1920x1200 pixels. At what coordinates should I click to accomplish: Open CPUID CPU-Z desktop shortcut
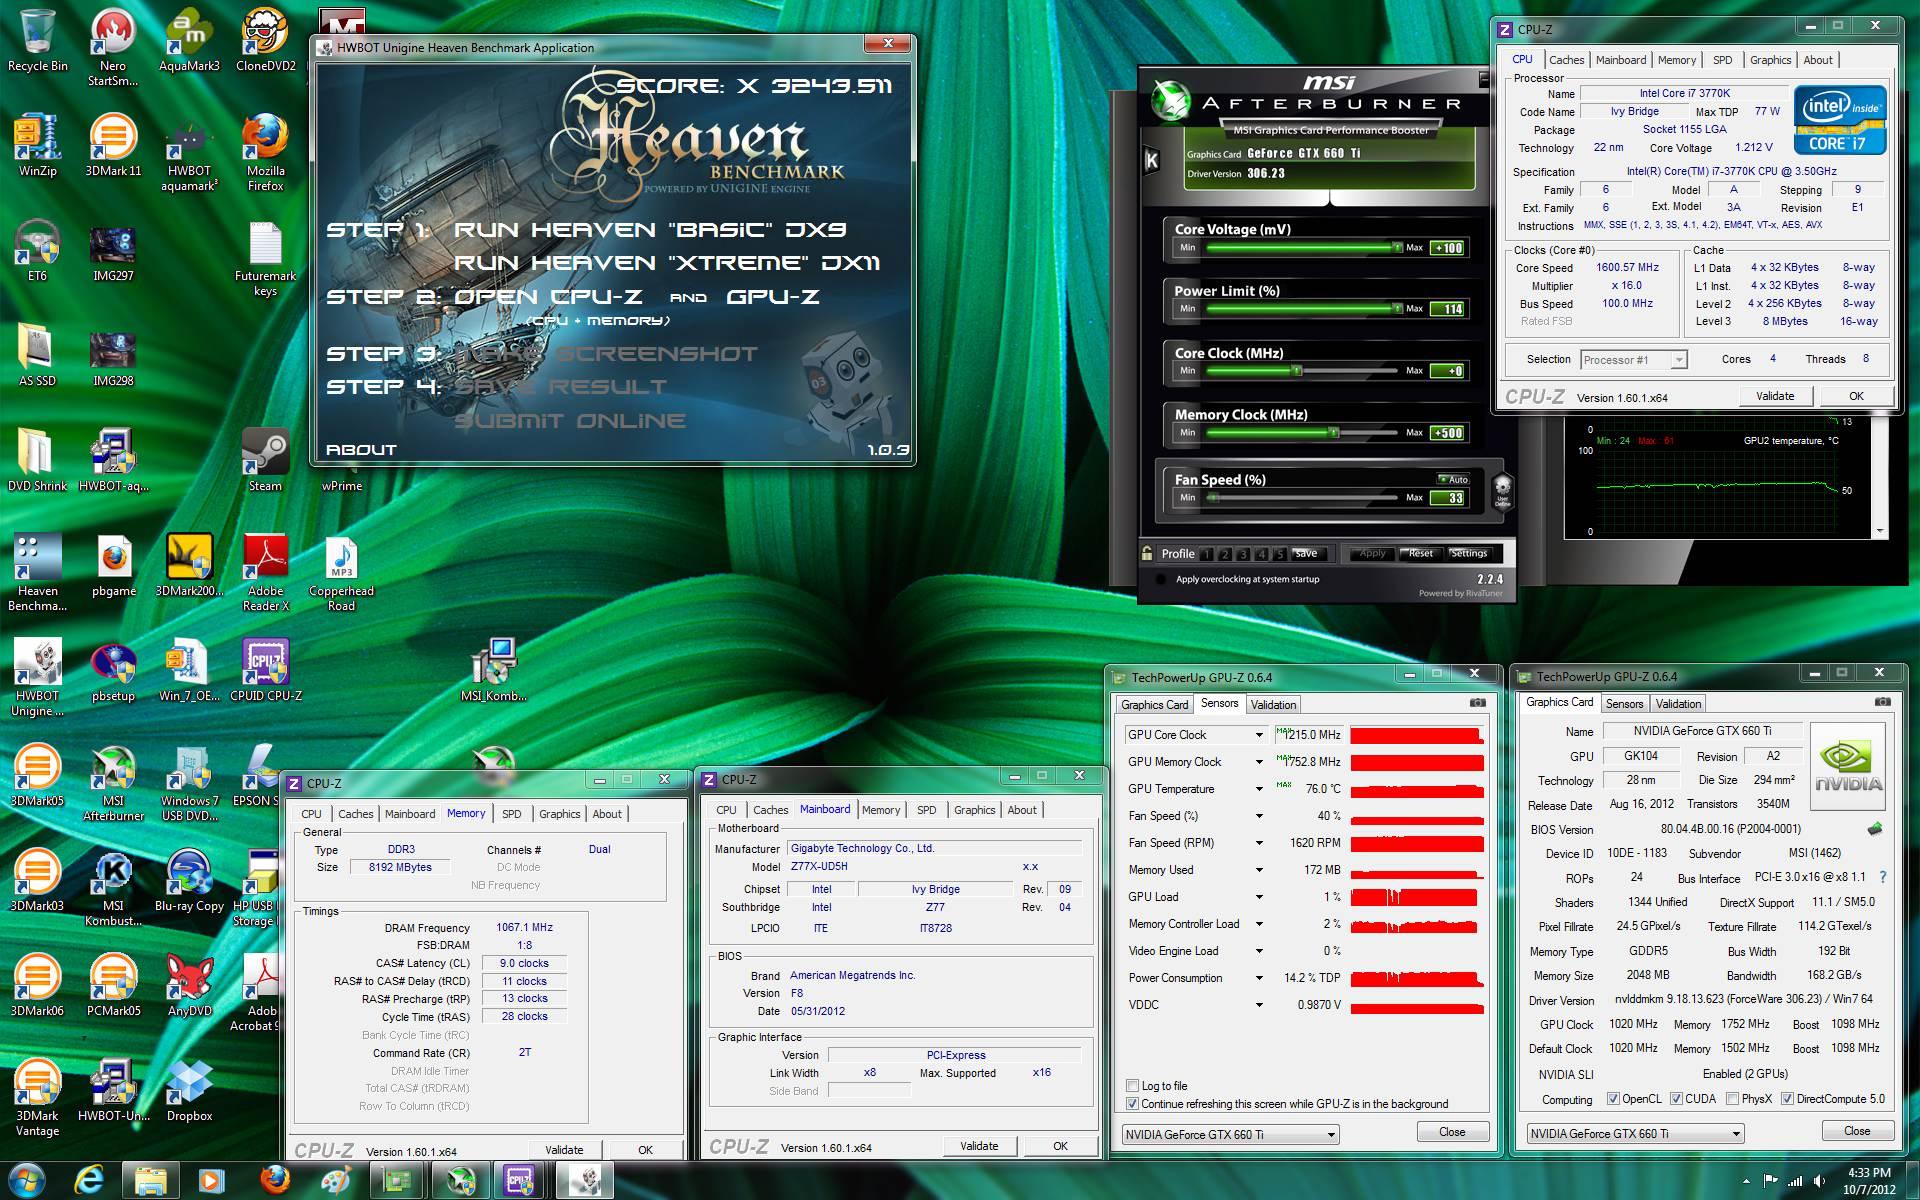coord(265,670)
